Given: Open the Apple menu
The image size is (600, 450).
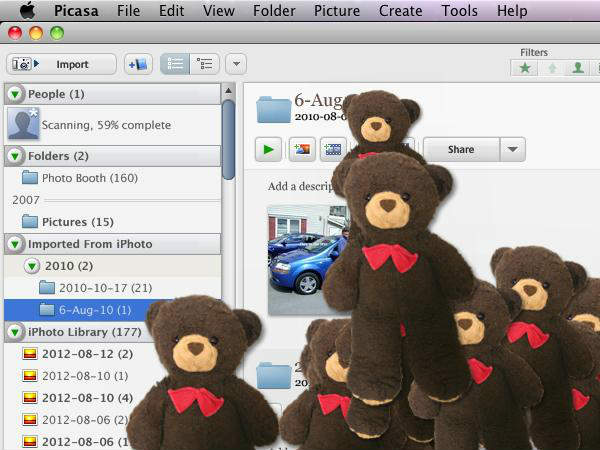Looking at the screenshot, I should (28, 10).
